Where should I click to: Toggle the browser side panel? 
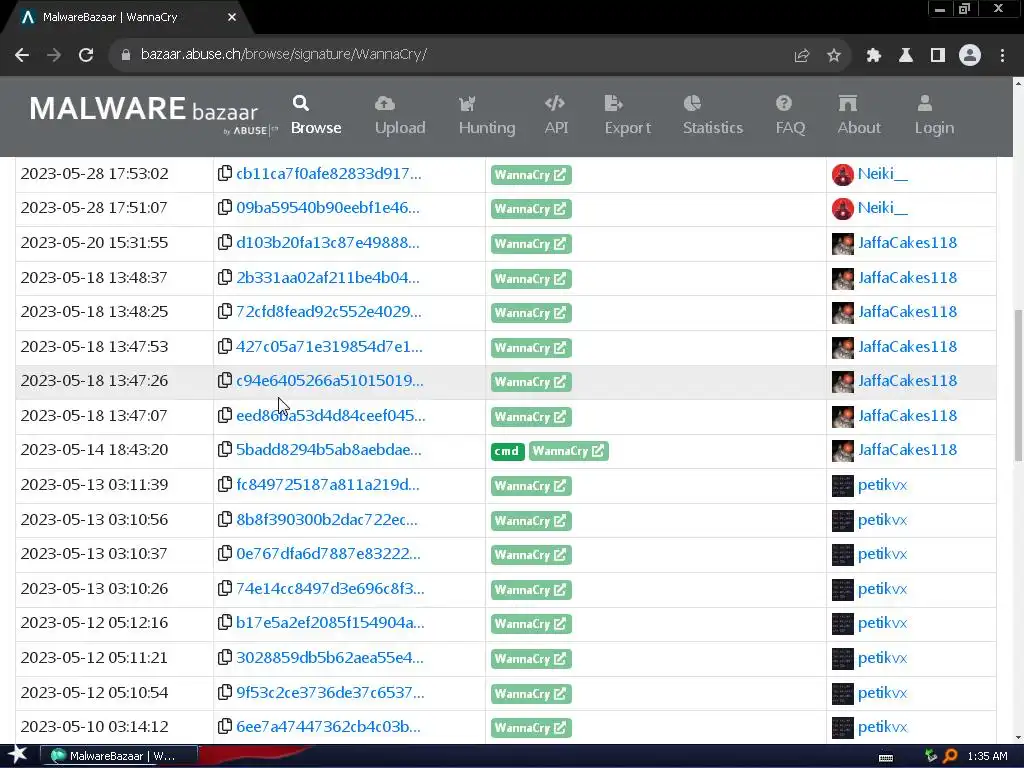point(938,56)
